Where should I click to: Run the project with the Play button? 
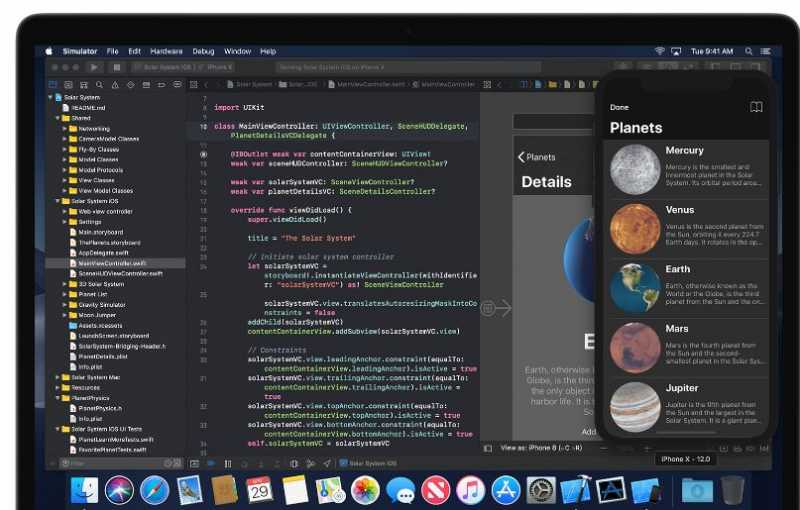click(94, 67)
